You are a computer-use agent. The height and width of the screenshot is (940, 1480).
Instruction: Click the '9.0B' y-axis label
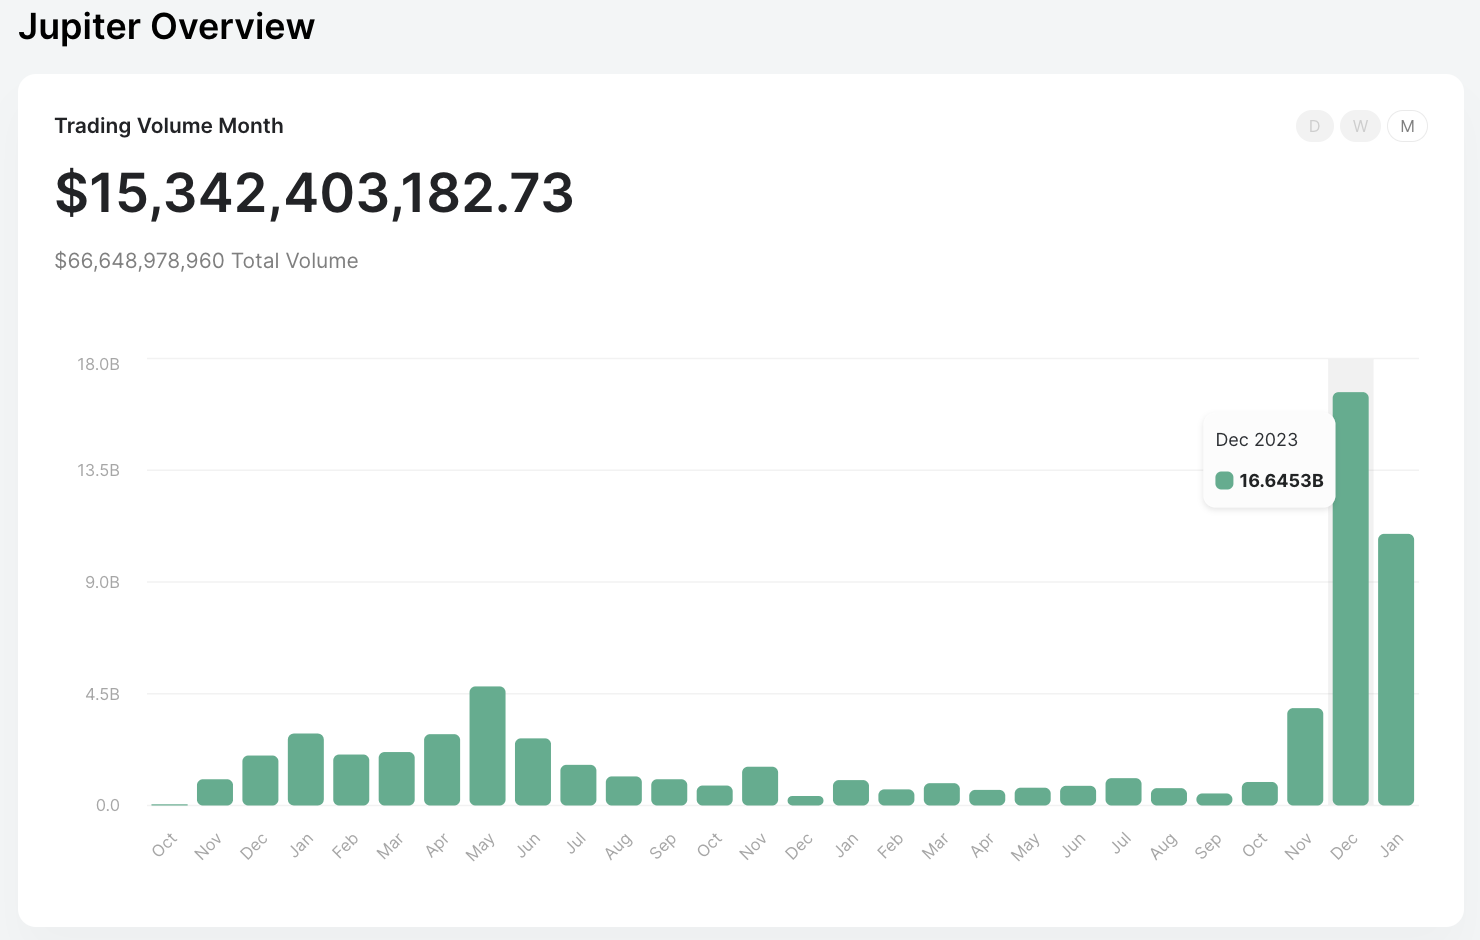102,582
